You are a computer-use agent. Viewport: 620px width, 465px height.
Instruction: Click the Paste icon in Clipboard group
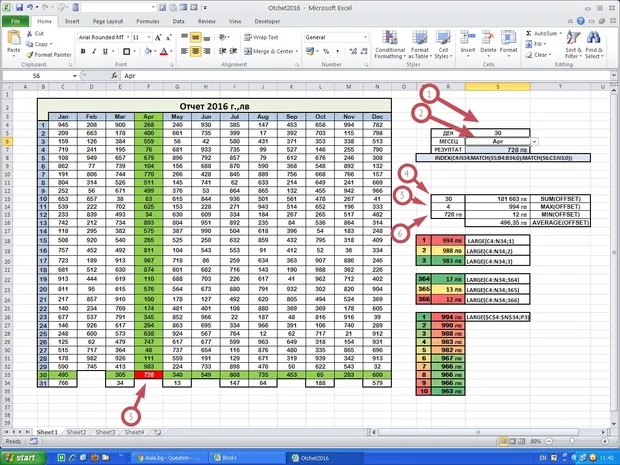(14, 40)
